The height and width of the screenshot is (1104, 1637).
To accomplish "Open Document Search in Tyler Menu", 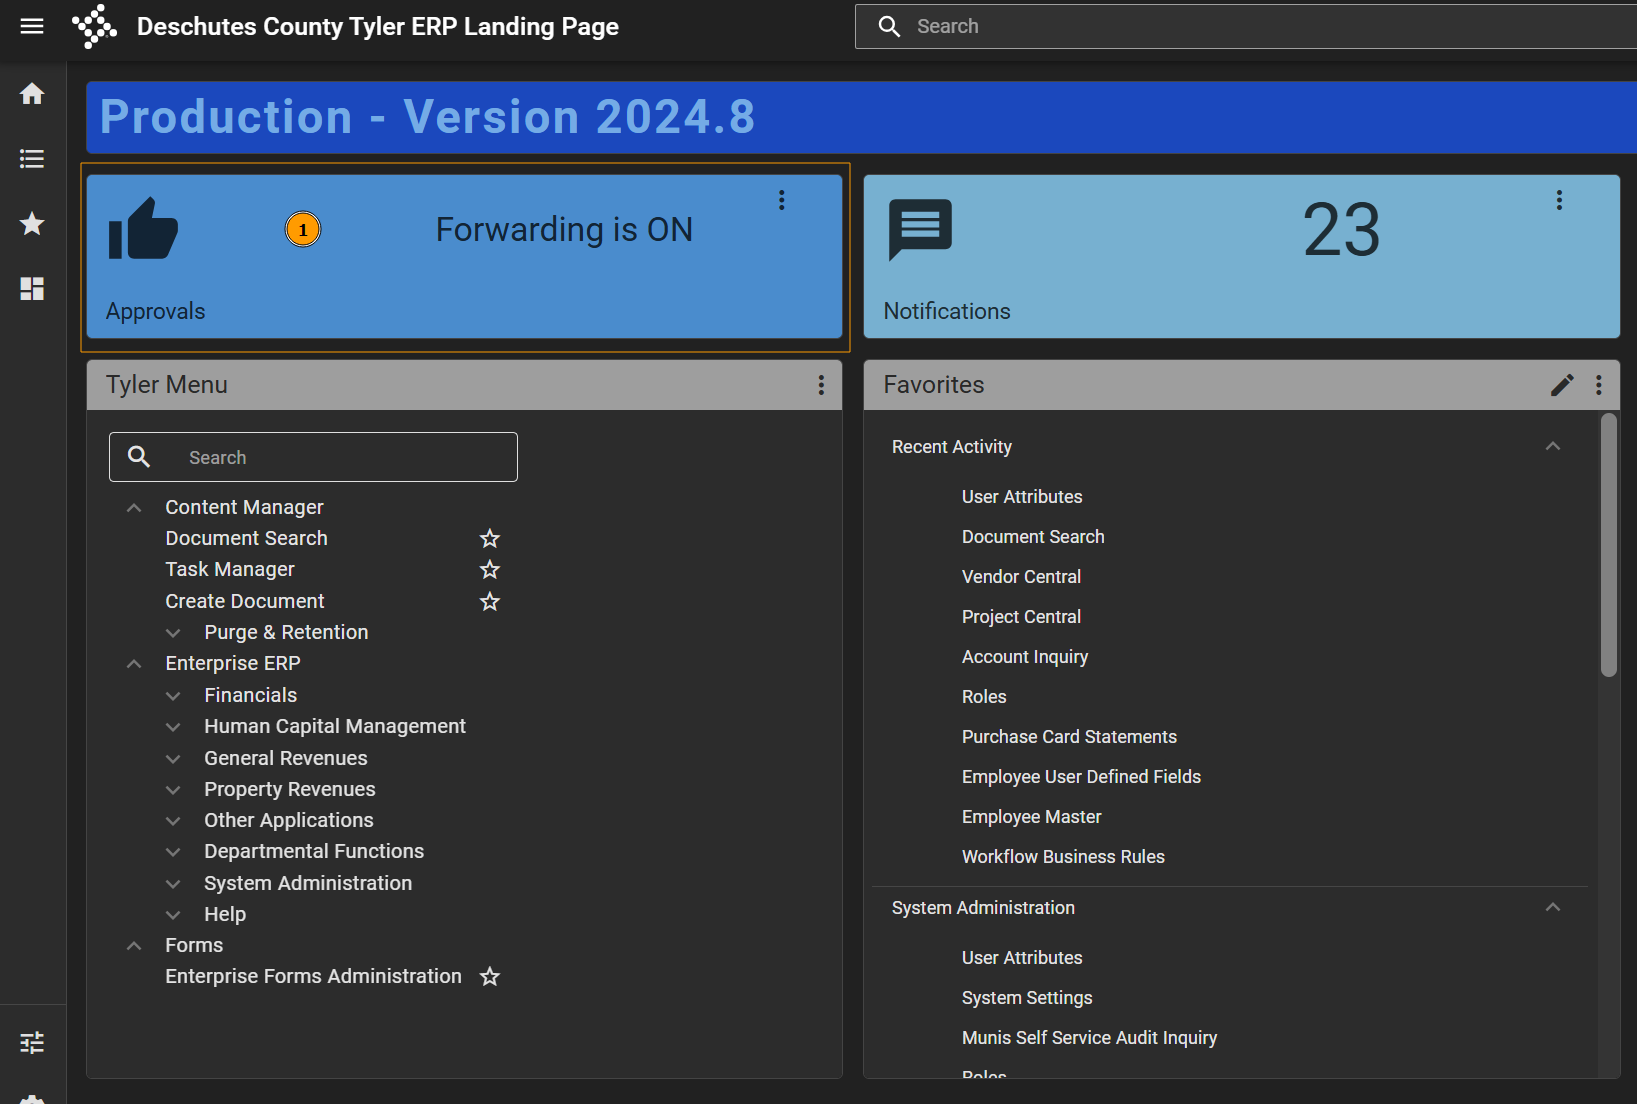I will [246, 538].
